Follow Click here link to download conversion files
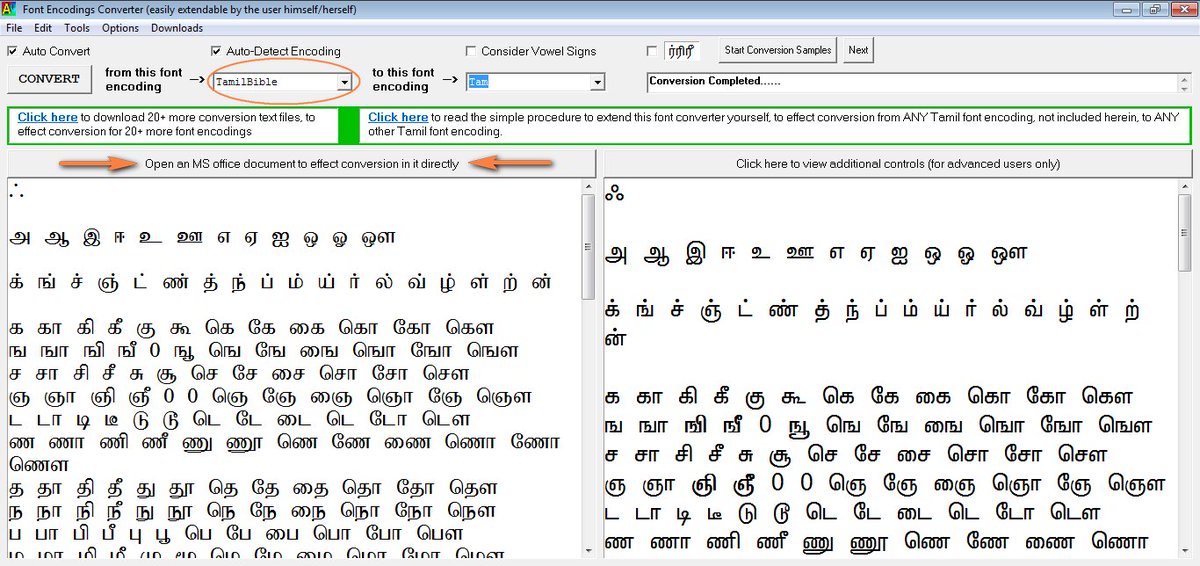1200x566 pixels. [x=47, y=117]
